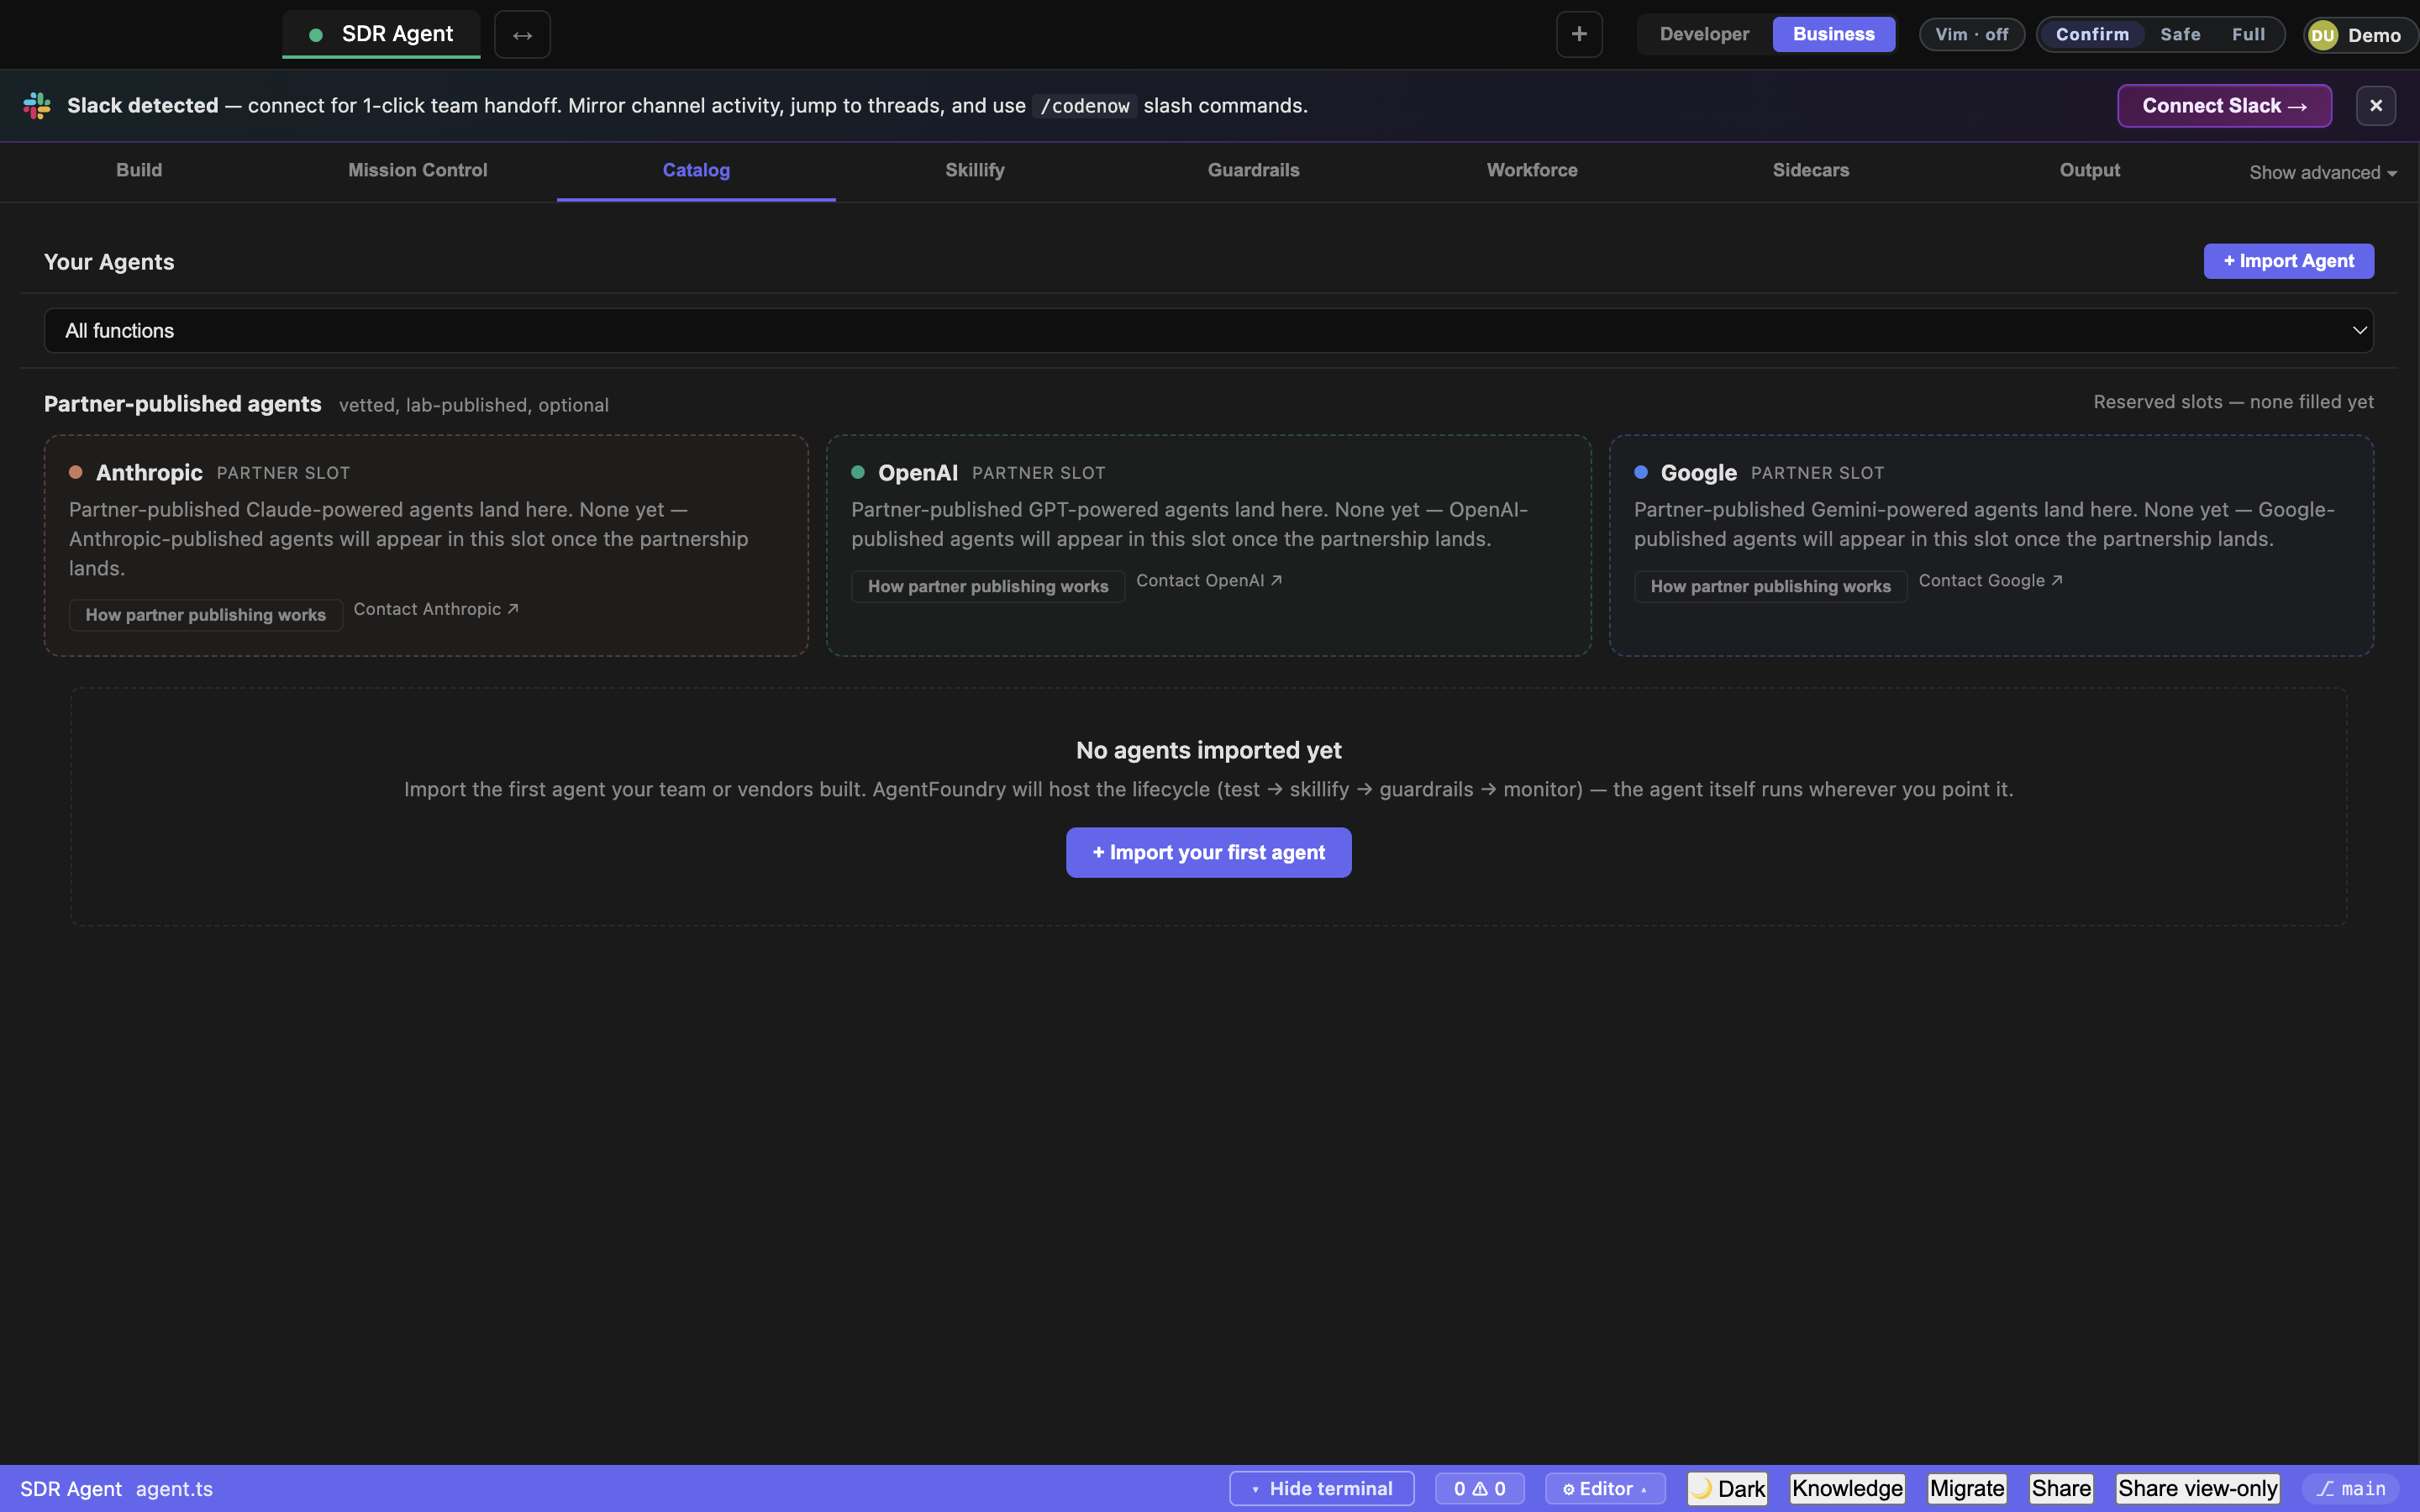This screenshot has width=2420, height=1512.
Task: Click the /codenow slash command text
Action: pos(1085,106)
